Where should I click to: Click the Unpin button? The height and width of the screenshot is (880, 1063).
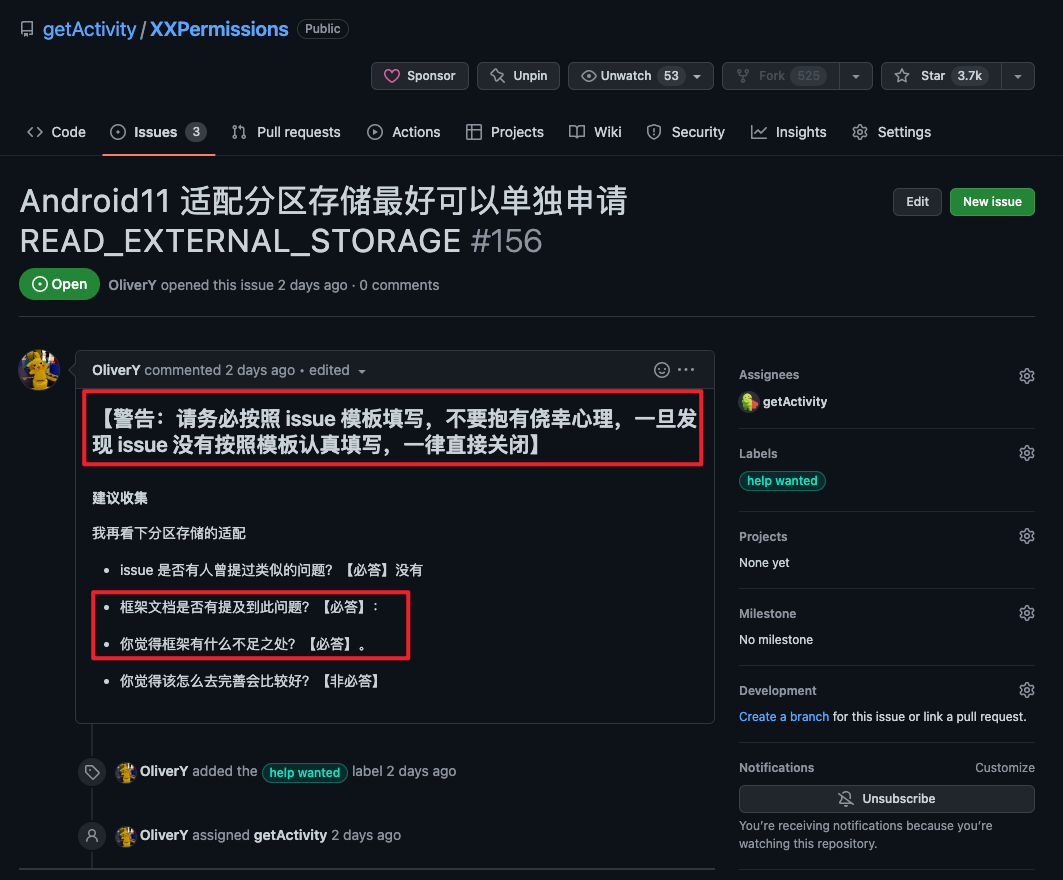tap(519, 76)
